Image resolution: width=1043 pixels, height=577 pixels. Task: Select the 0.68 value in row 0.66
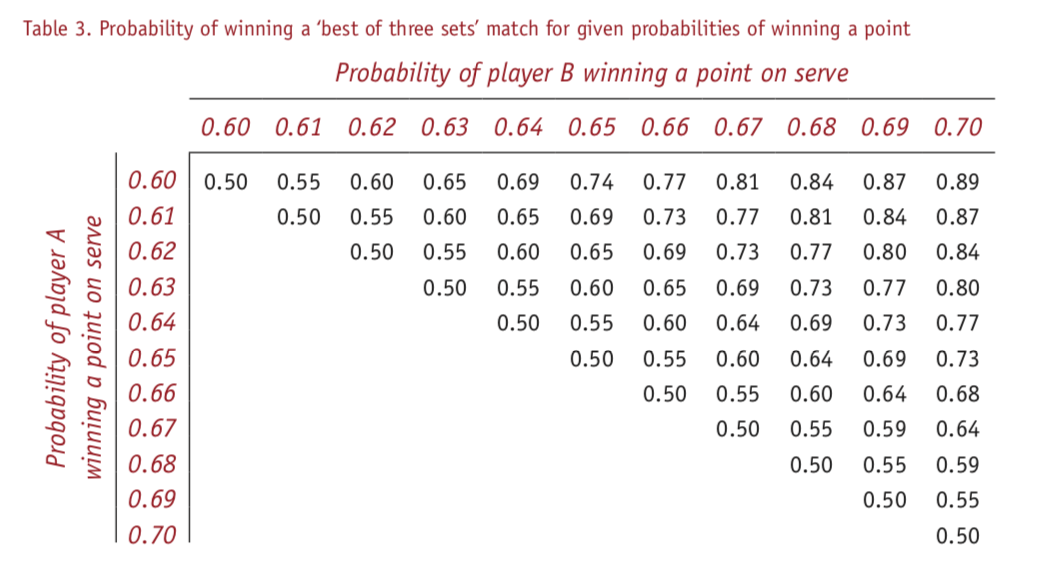(958, 394)
